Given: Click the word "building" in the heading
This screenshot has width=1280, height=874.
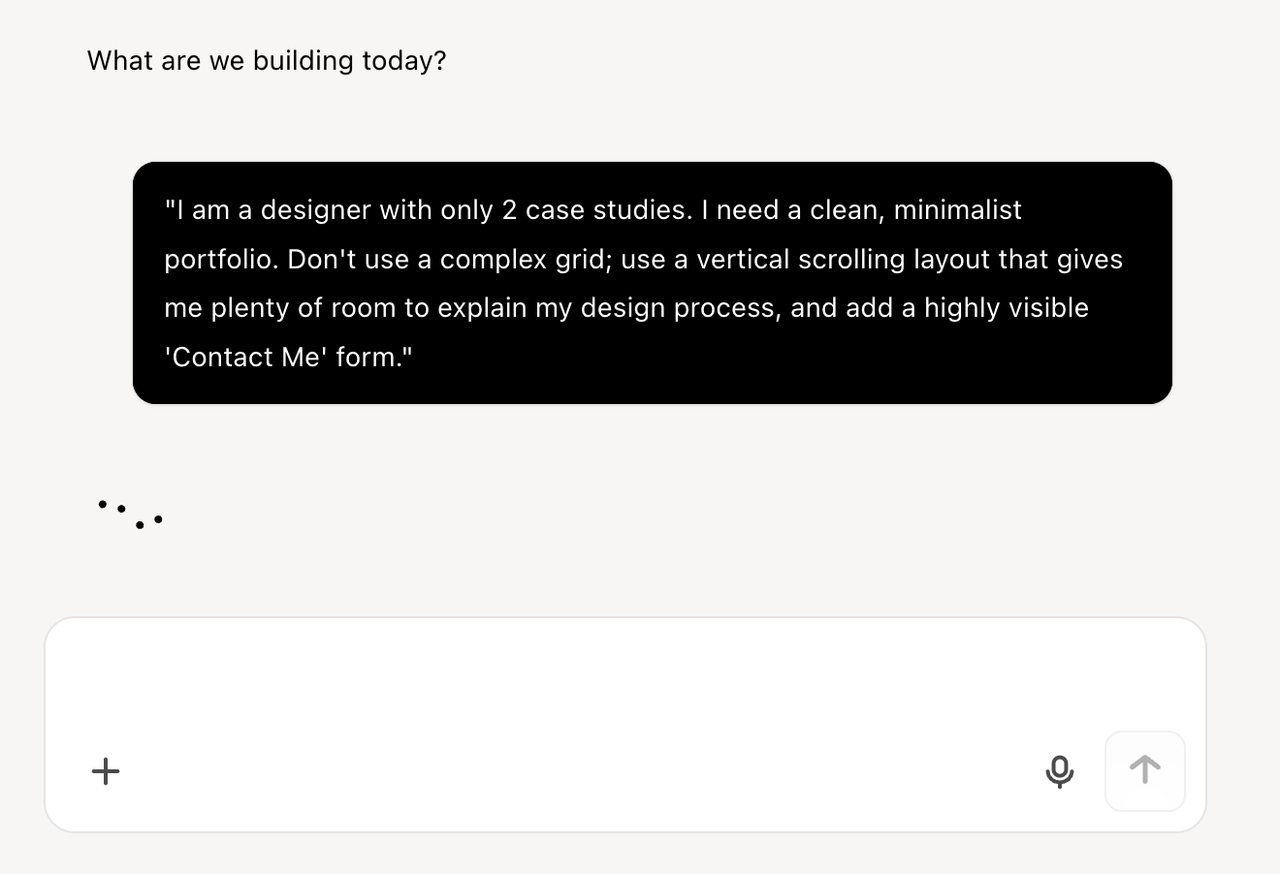Looking at the screenshot, I should 303,61.
